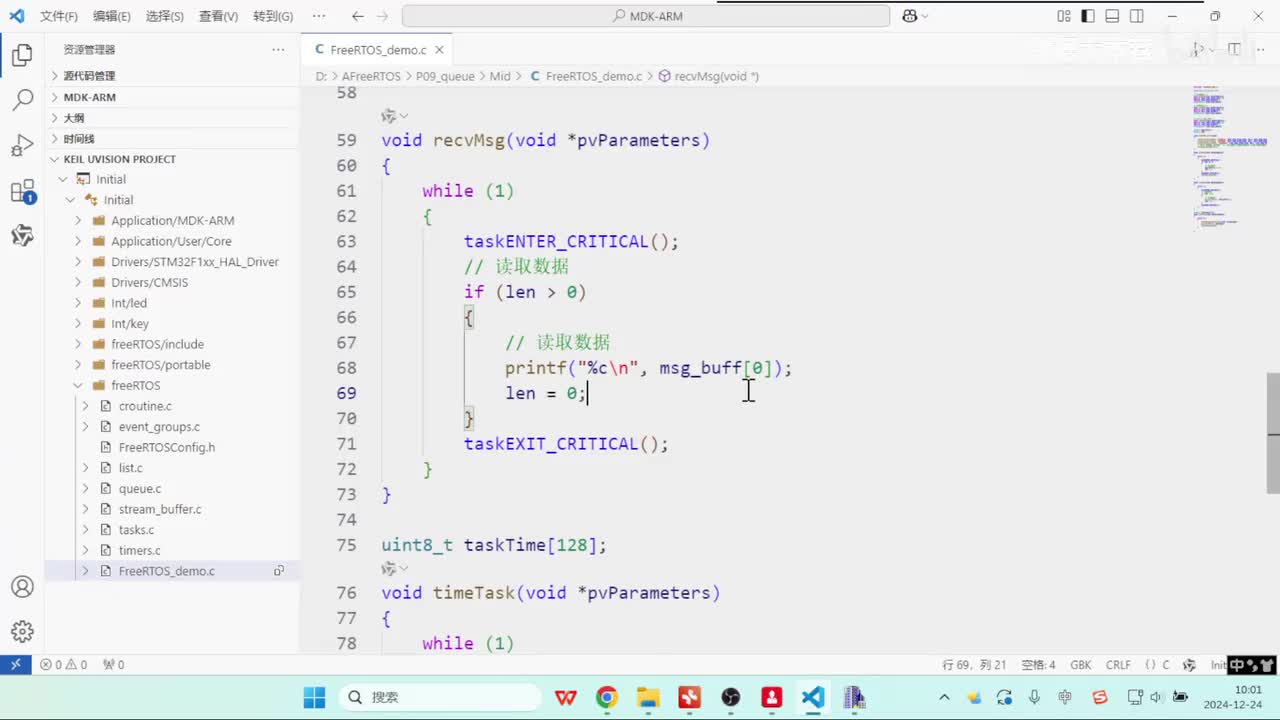Click the remote window indicator in the status bar

(x=16, y=665)
